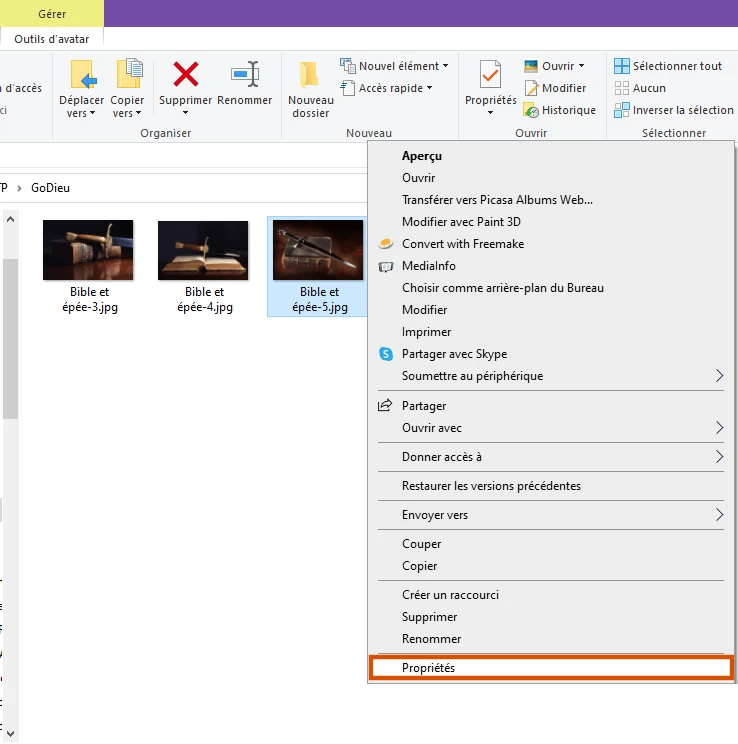The width and height of the screenshot is (738, 744).
Task: Switch to the Outils d'avatar tab
Action: [x=52, y=39]
